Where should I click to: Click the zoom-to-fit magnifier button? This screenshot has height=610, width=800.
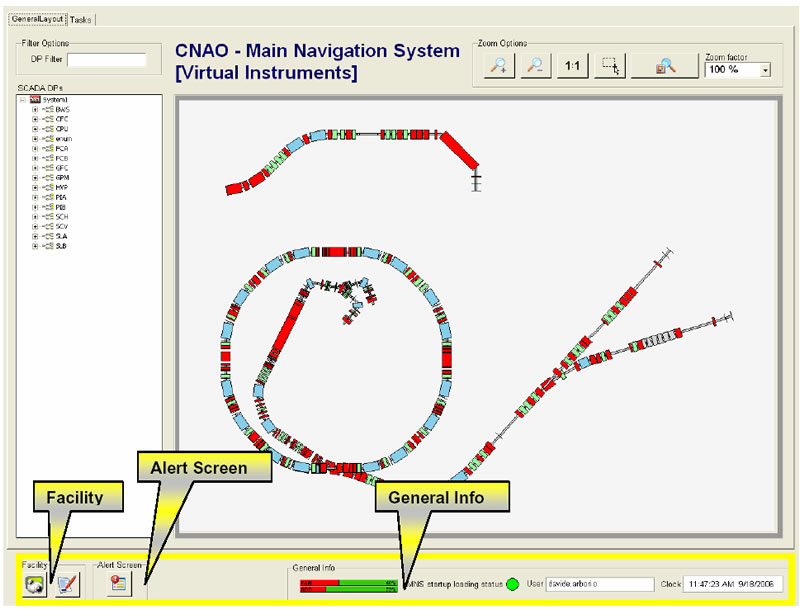click(664, 67)
